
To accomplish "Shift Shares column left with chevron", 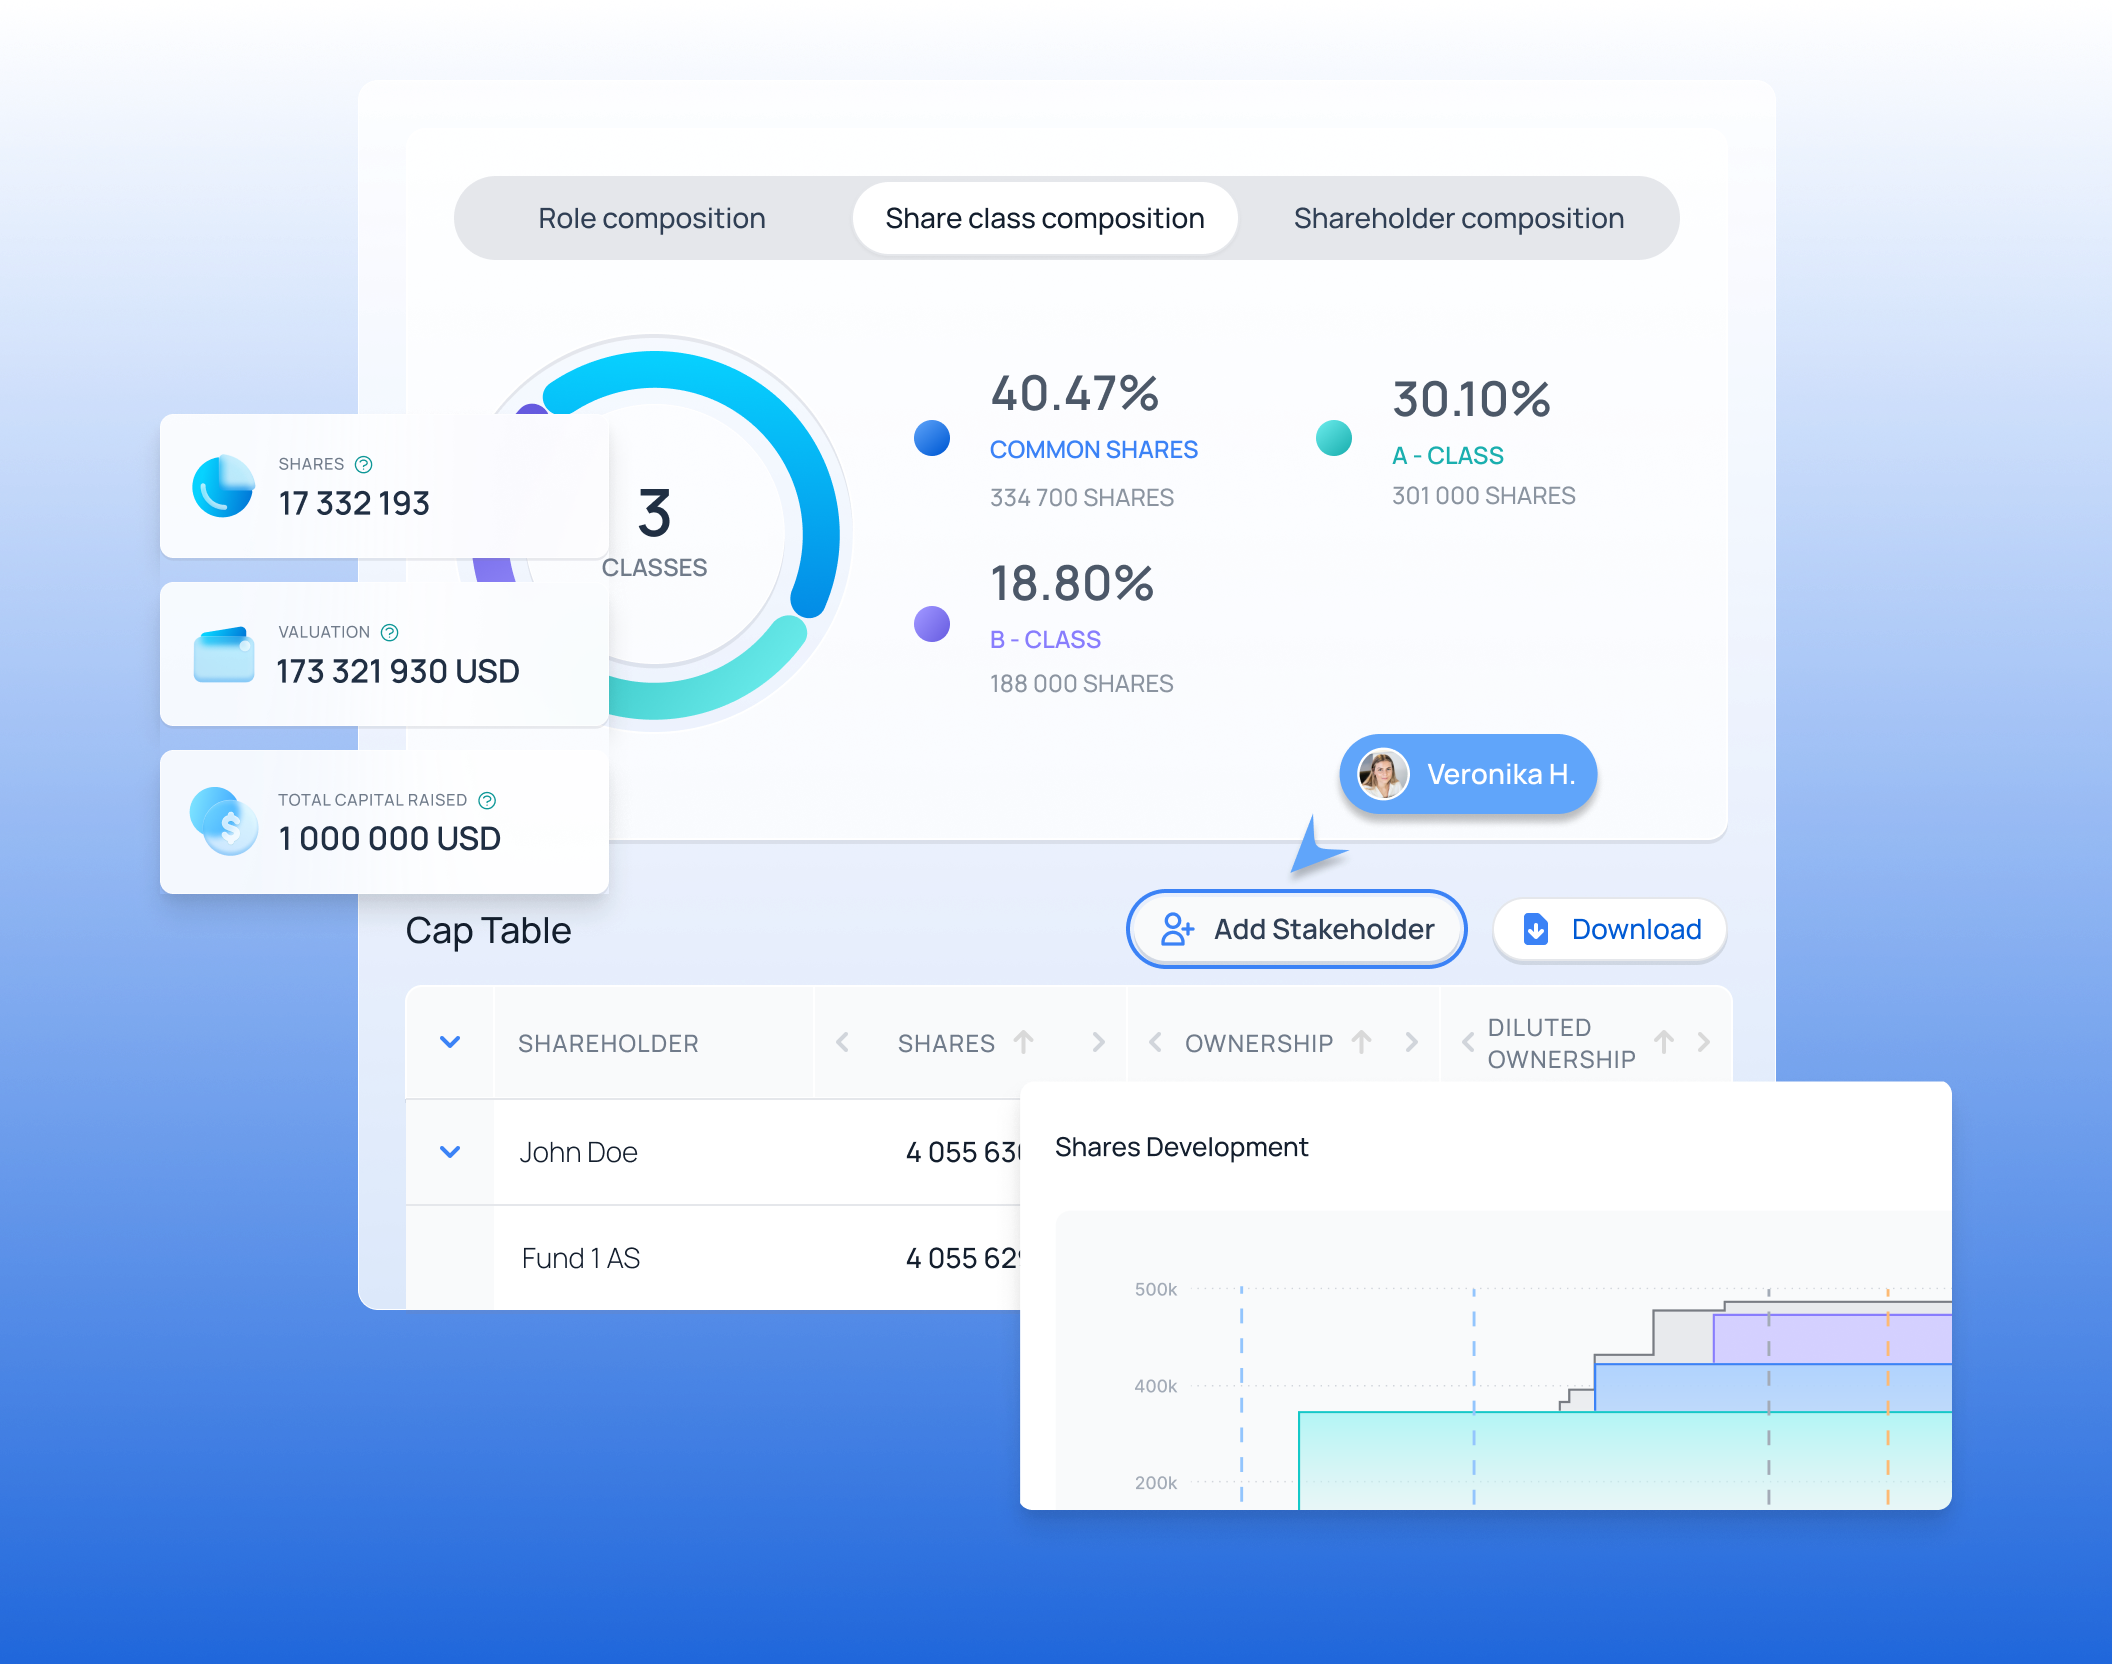I will [842, 1042].
